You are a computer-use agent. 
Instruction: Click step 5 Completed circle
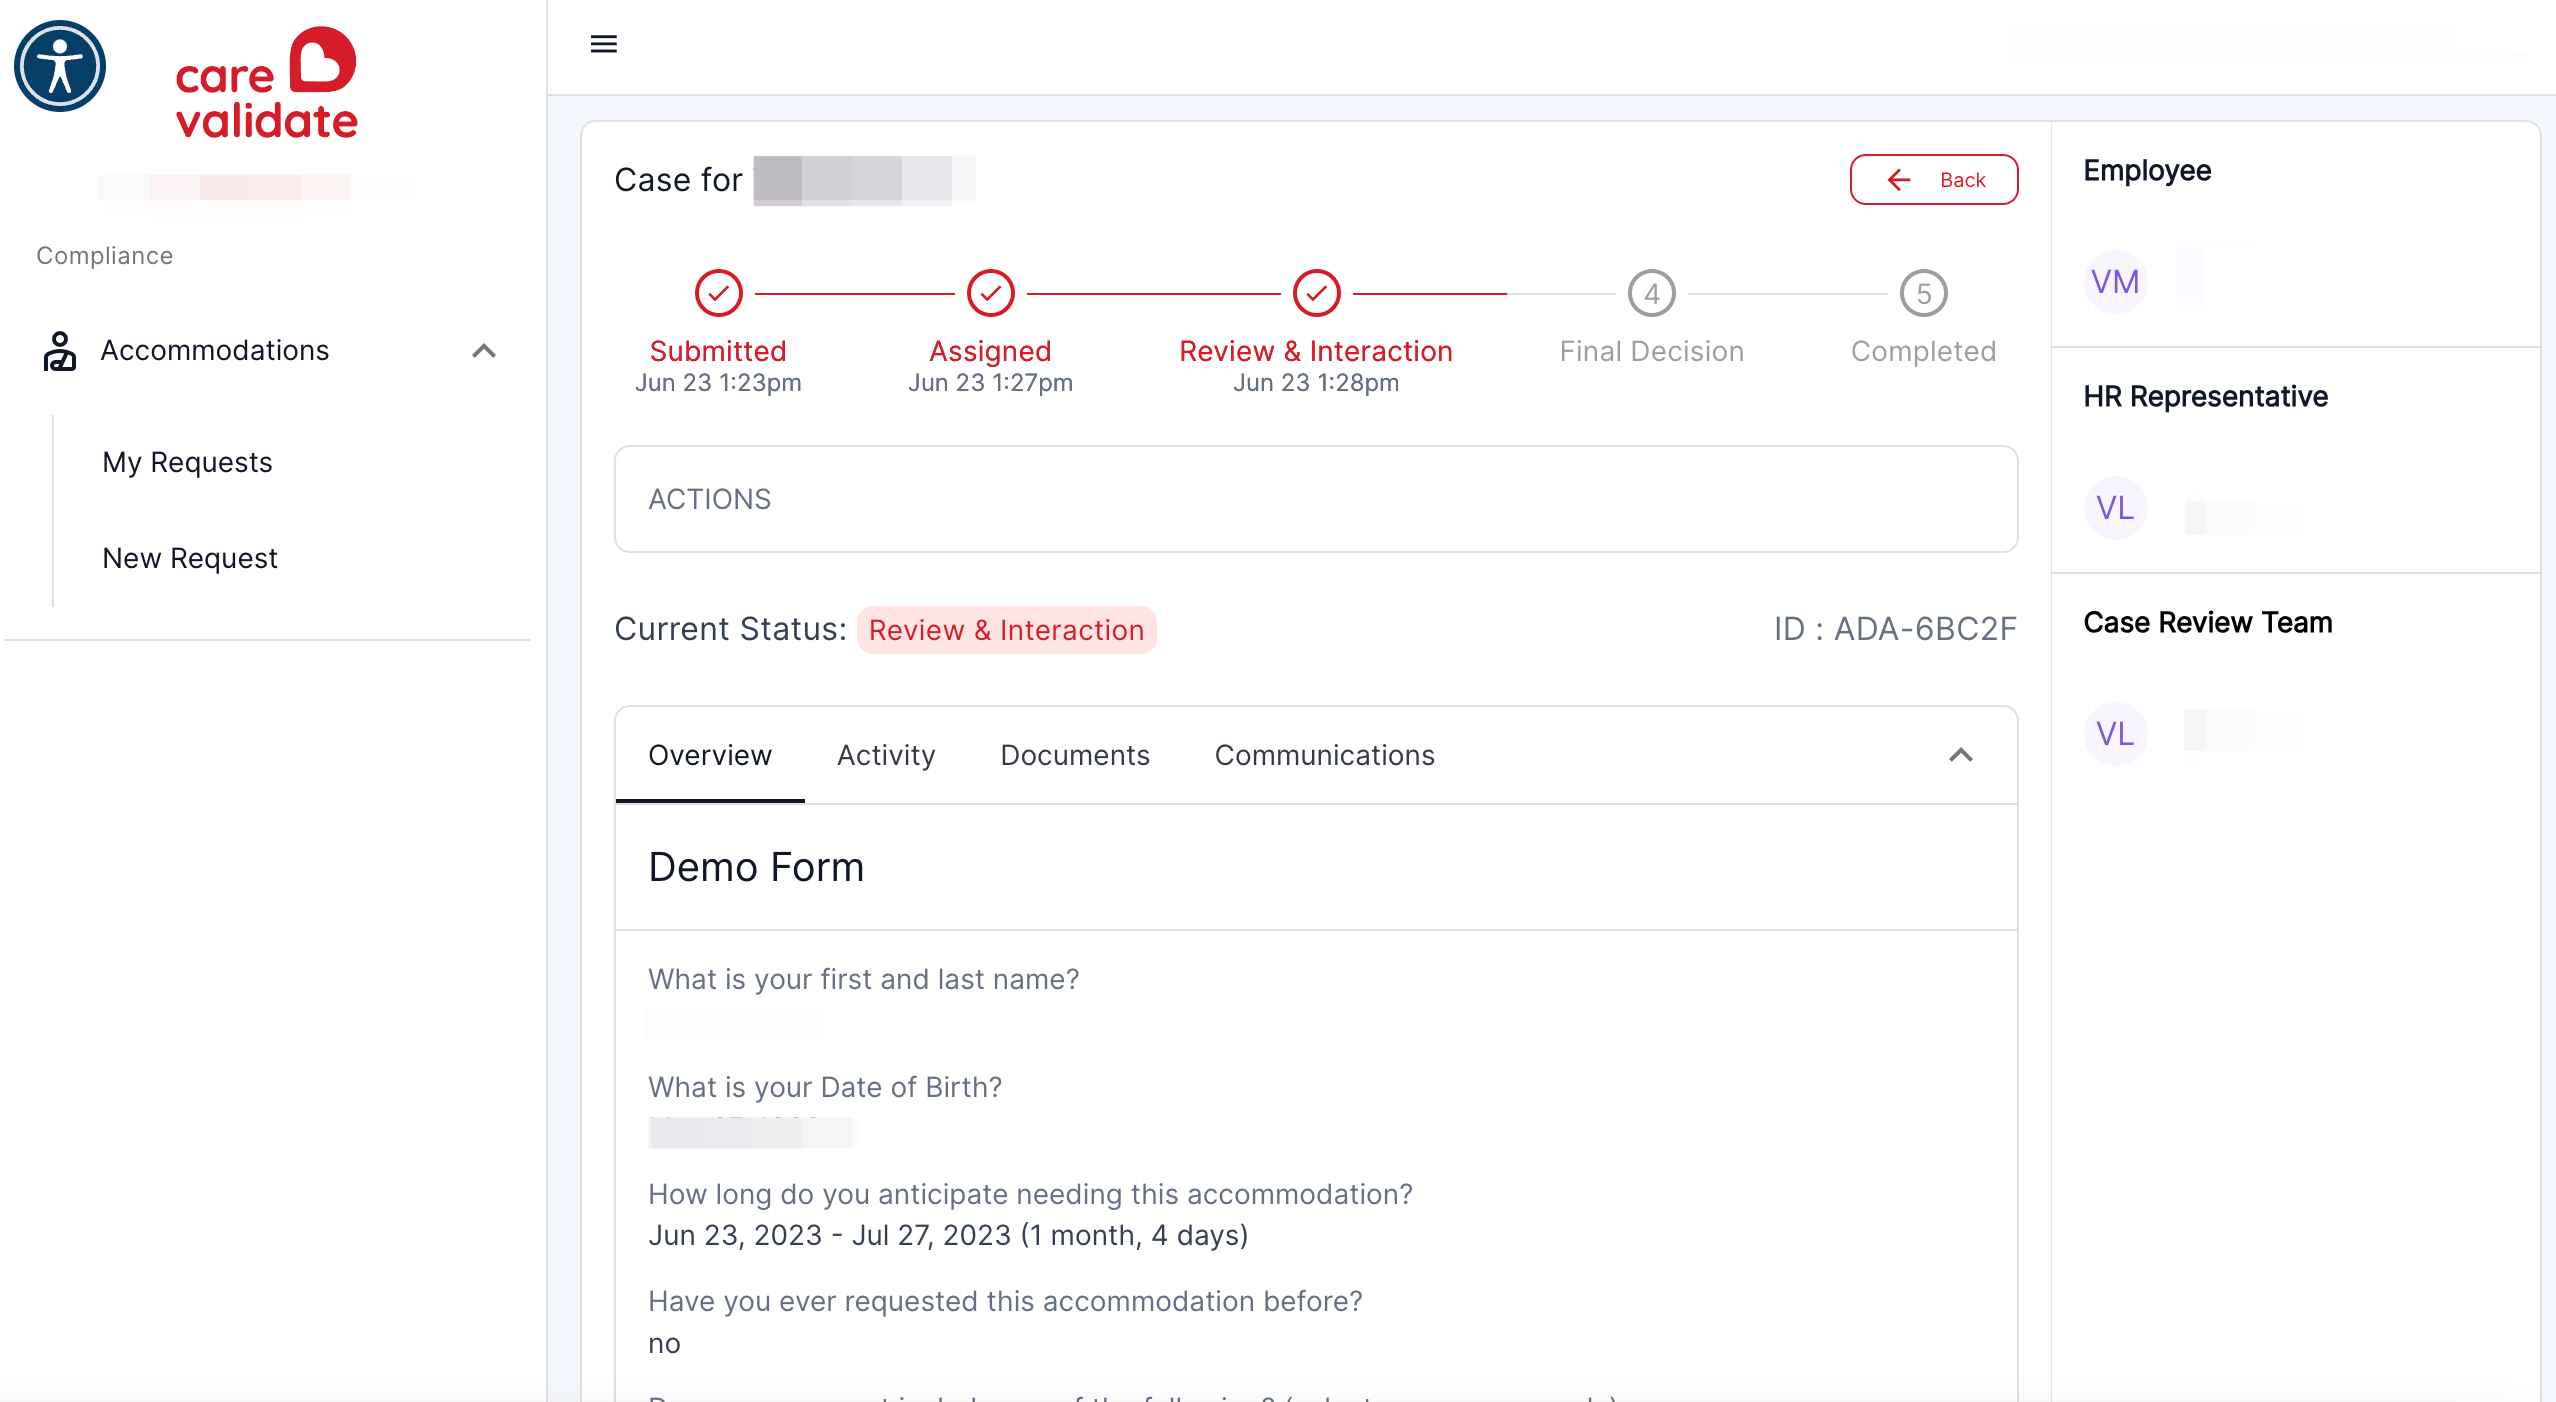click(1924, 294)
